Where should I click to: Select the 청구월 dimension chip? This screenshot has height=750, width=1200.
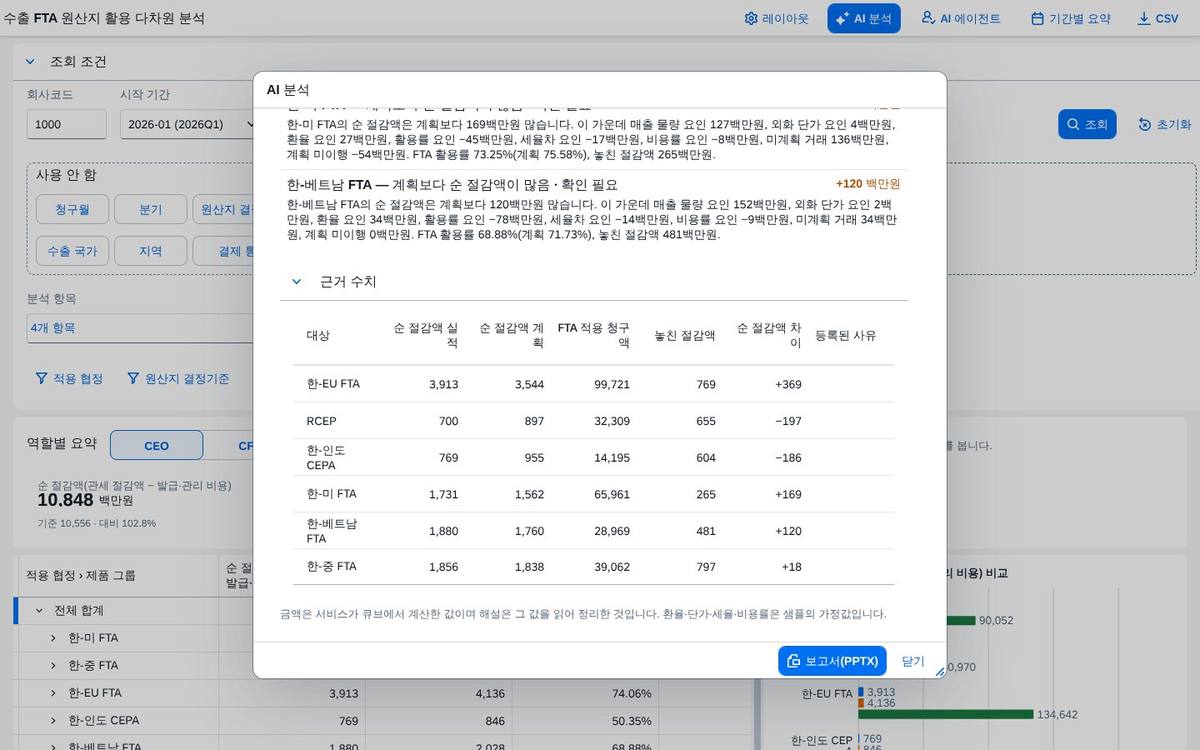pyautogui.click(x=72, y=210)
